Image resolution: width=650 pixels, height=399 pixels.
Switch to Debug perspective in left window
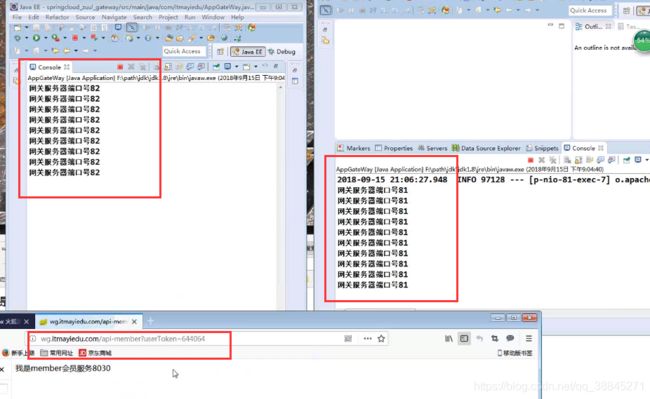coord(282,51)
